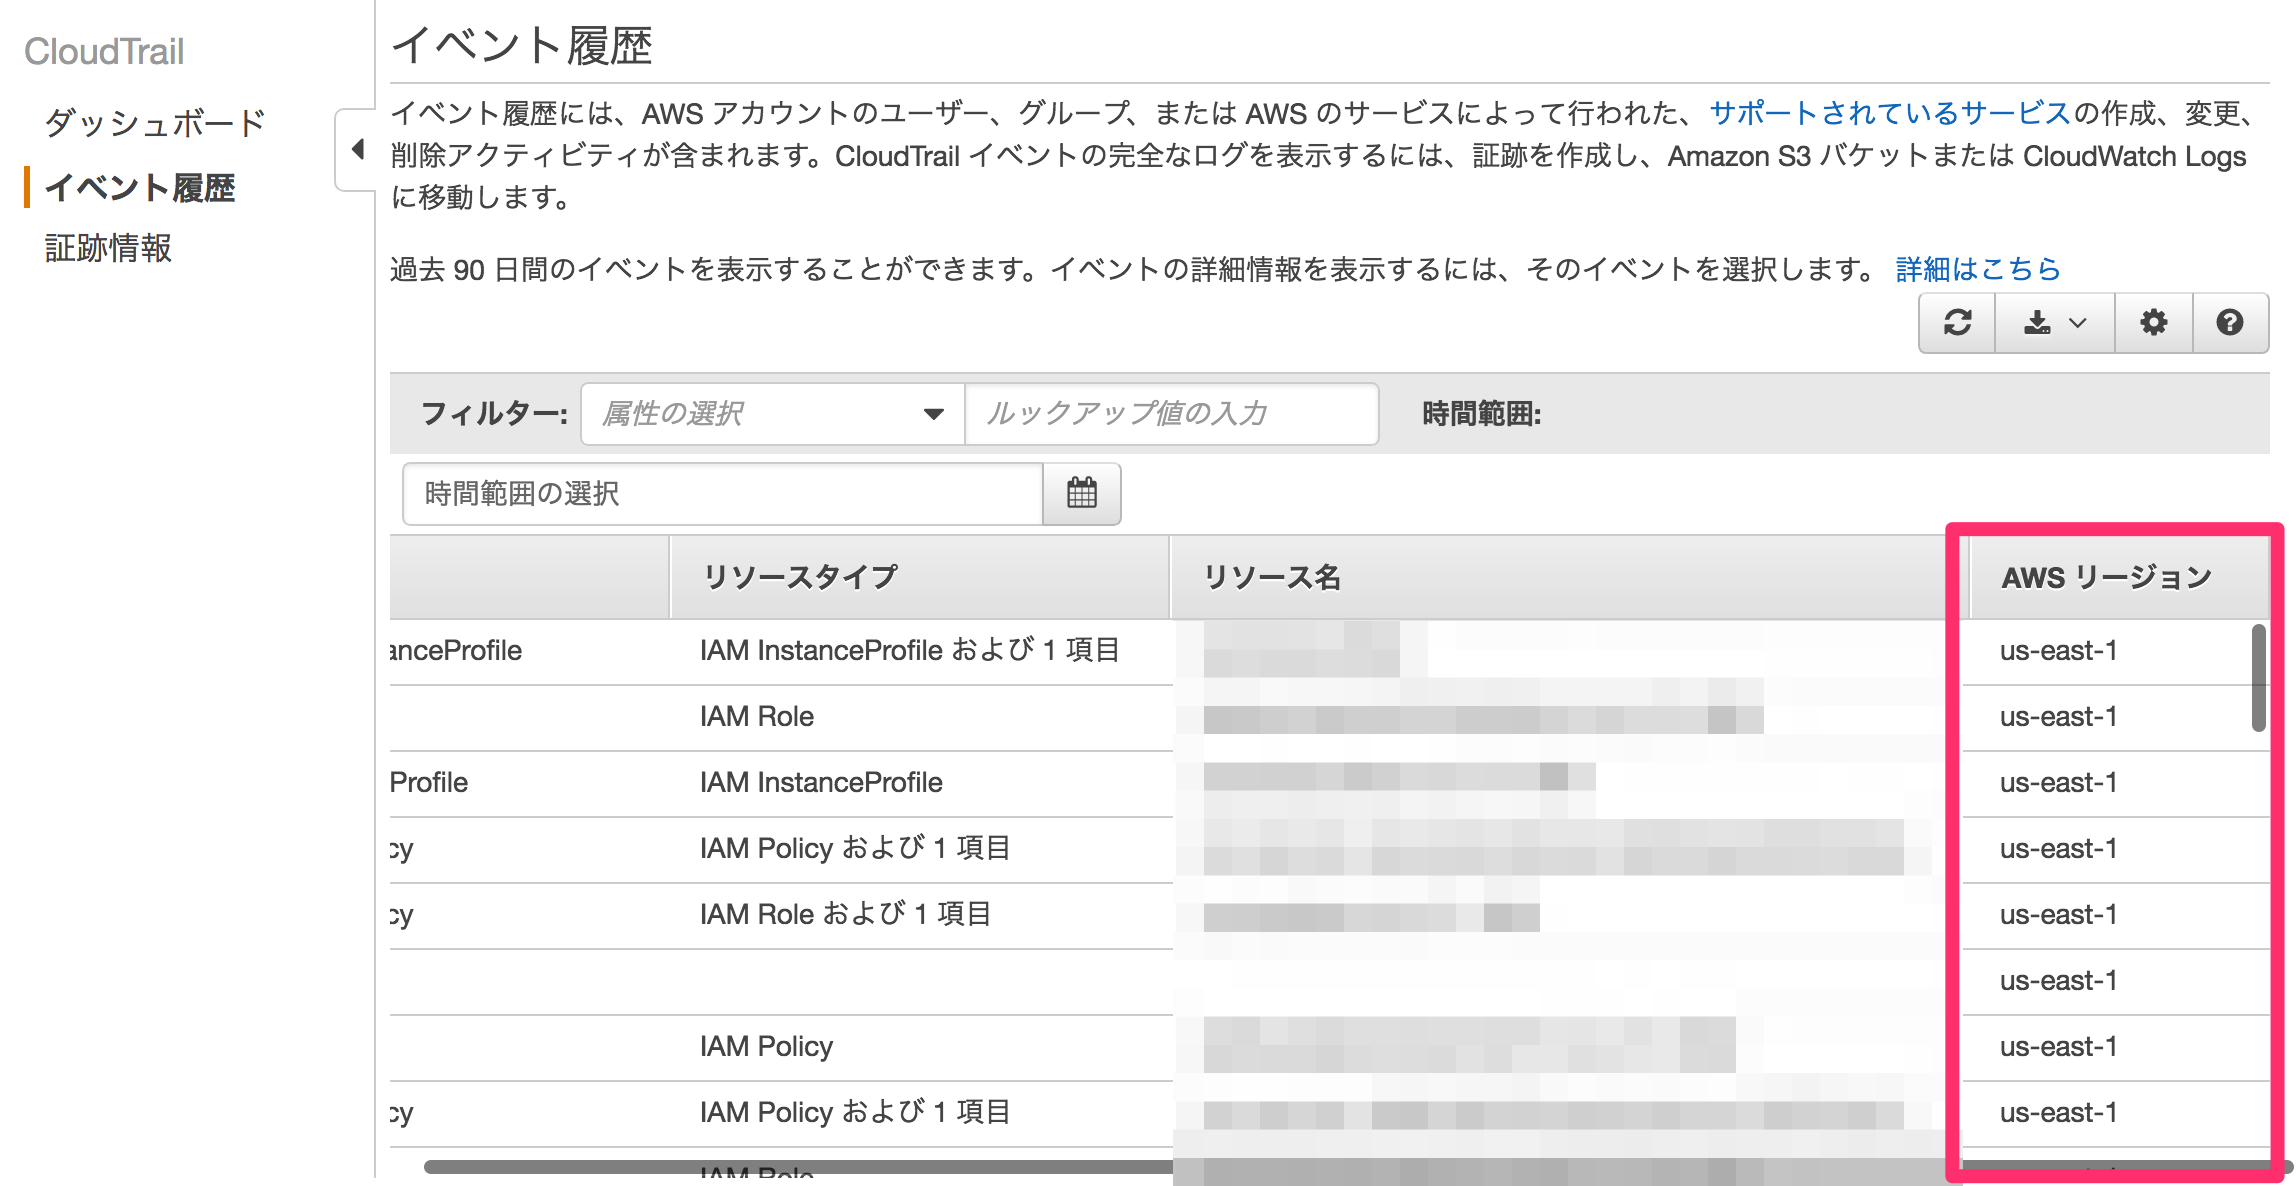Open the calendar date picker icon
The image size is (2296, 1186).
click(1082, 494)
